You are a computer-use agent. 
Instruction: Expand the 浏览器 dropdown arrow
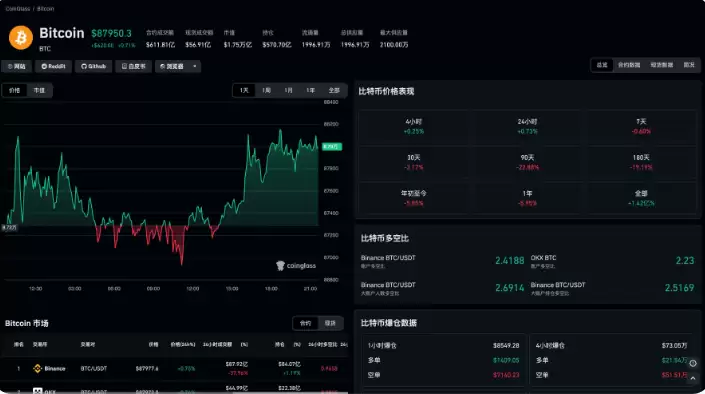195,66
